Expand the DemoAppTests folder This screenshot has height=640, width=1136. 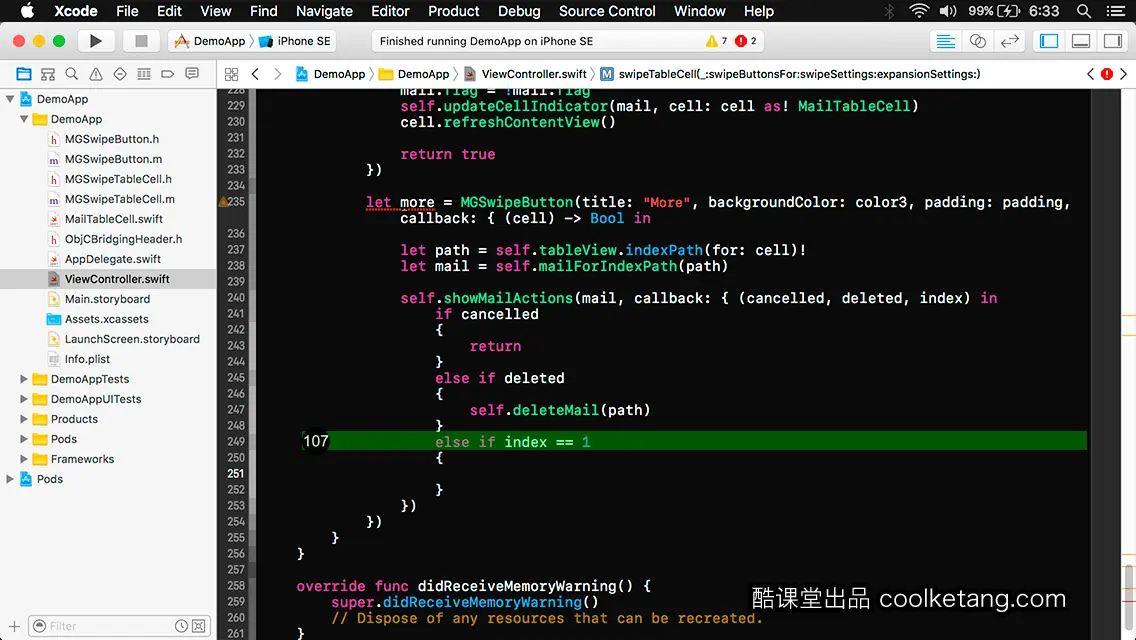[x=24, y=379]
